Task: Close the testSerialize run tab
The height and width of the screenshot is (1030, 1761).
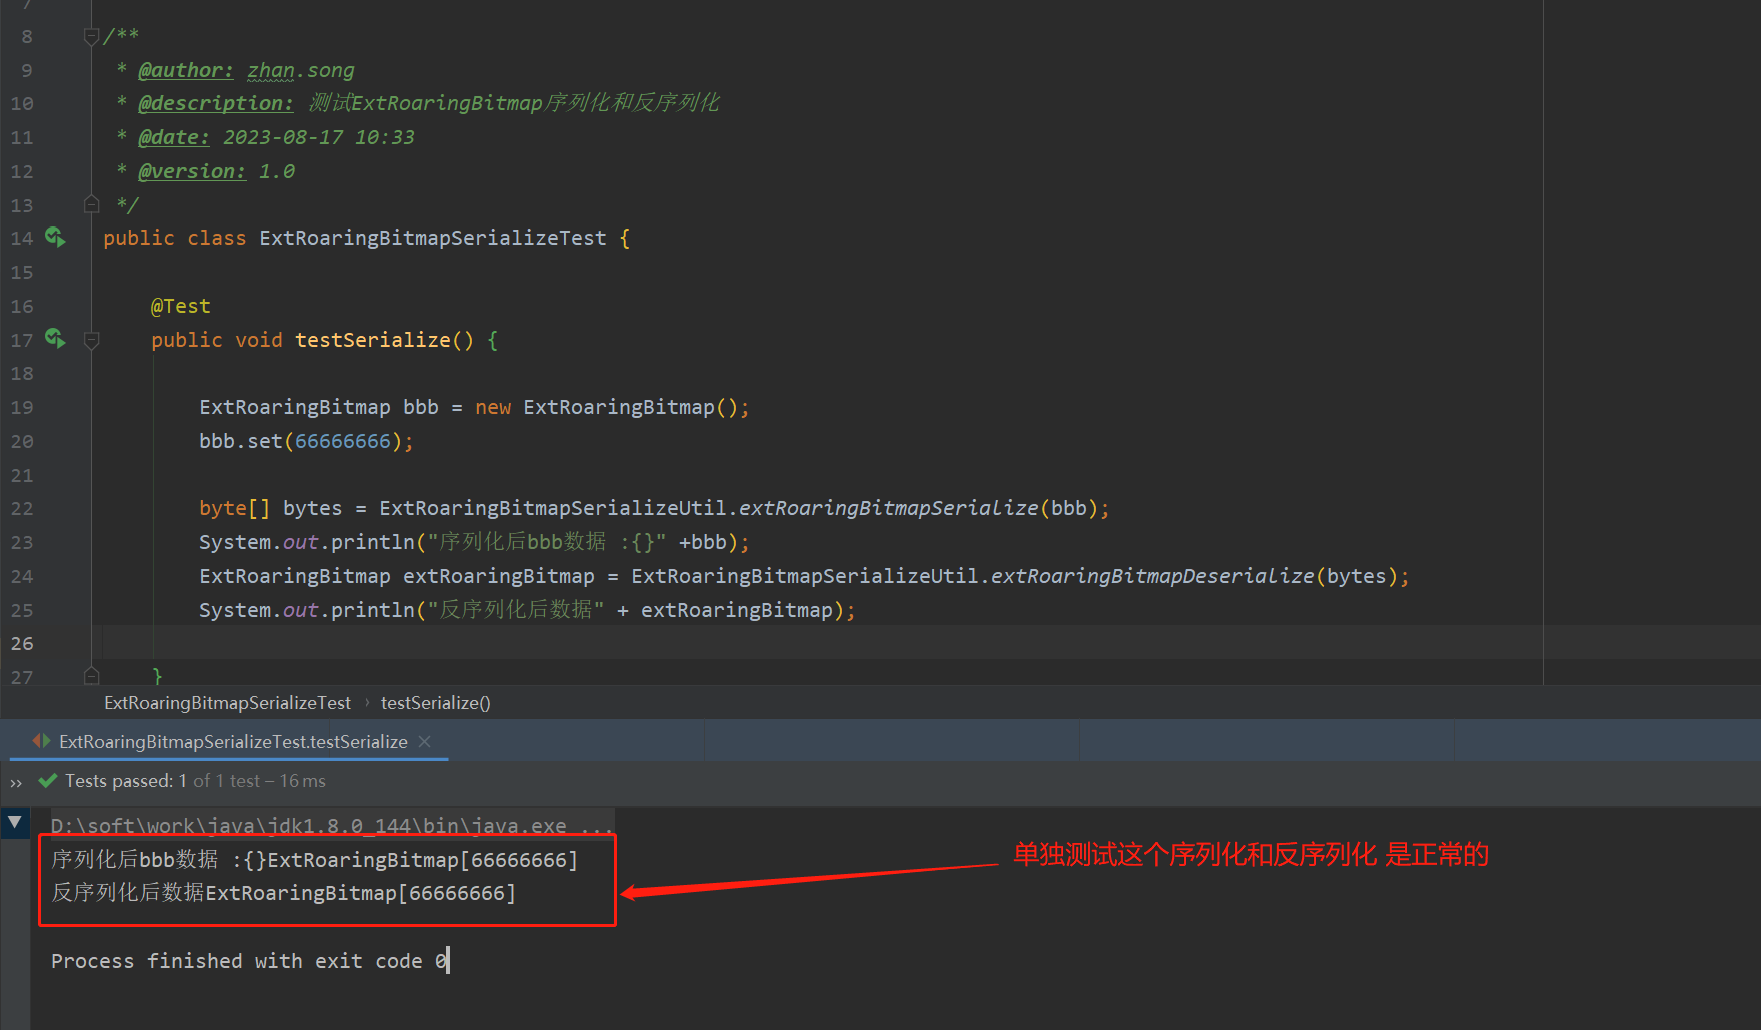Action: (425, 742)
